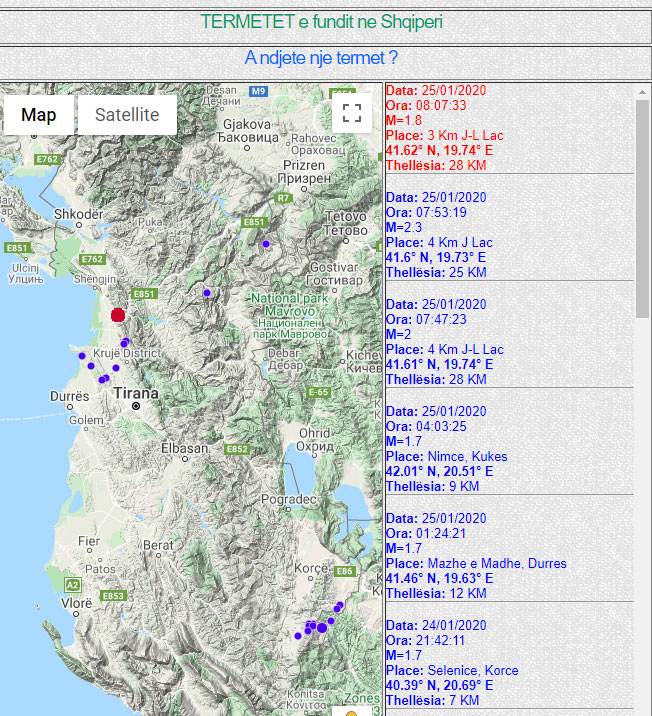Screen dimensions: 652x716
Task: Switch to the Map view type
Action: coord(39,115)
